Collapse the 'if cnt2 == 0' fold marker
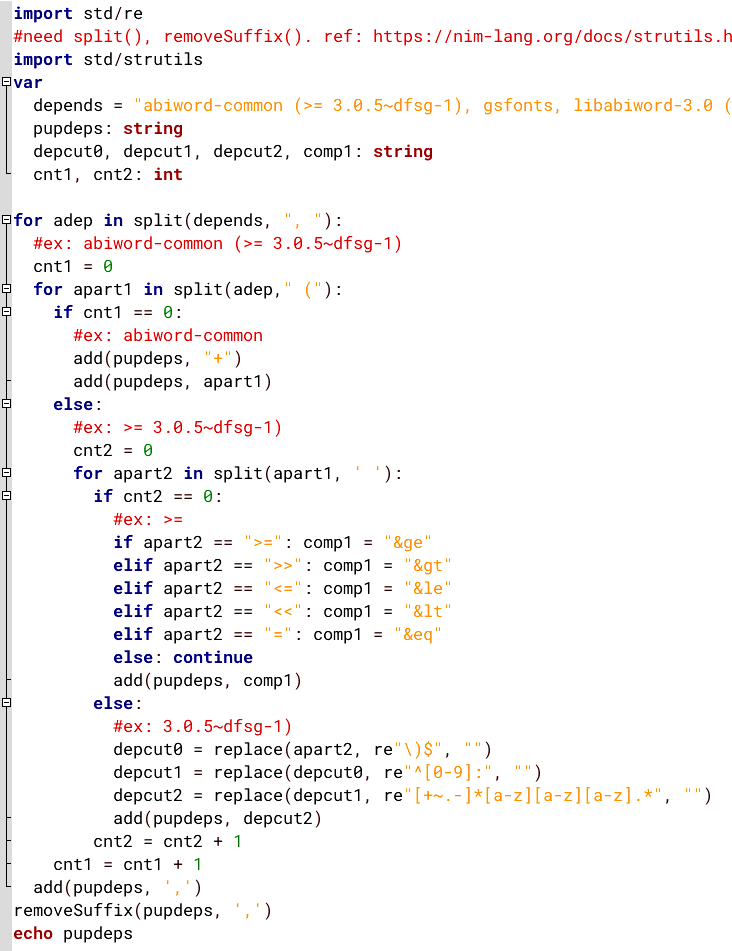Screen dimensions: 732x951 [x=6, y=496]
